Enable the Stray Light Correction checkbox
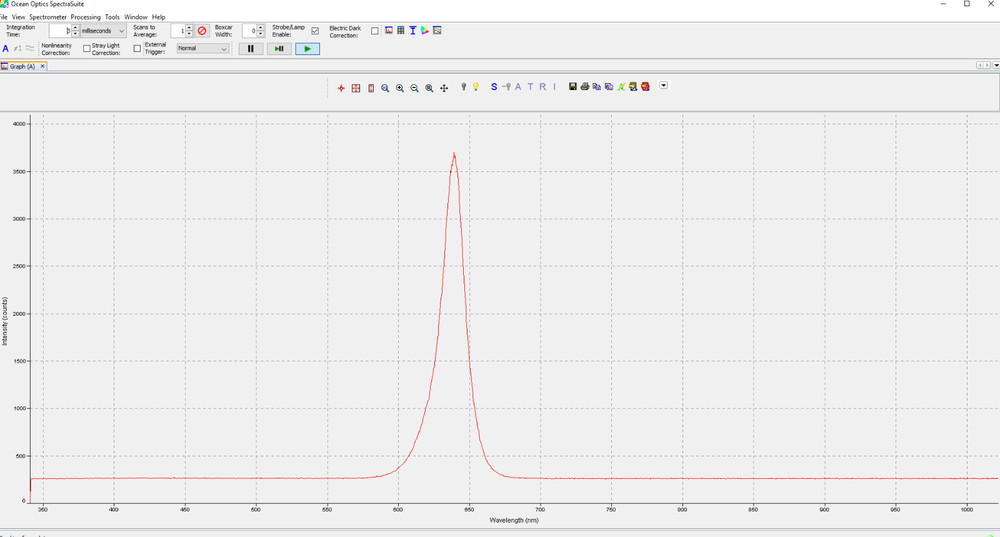This screenshot has height=537, width=1000. [87, 48]
